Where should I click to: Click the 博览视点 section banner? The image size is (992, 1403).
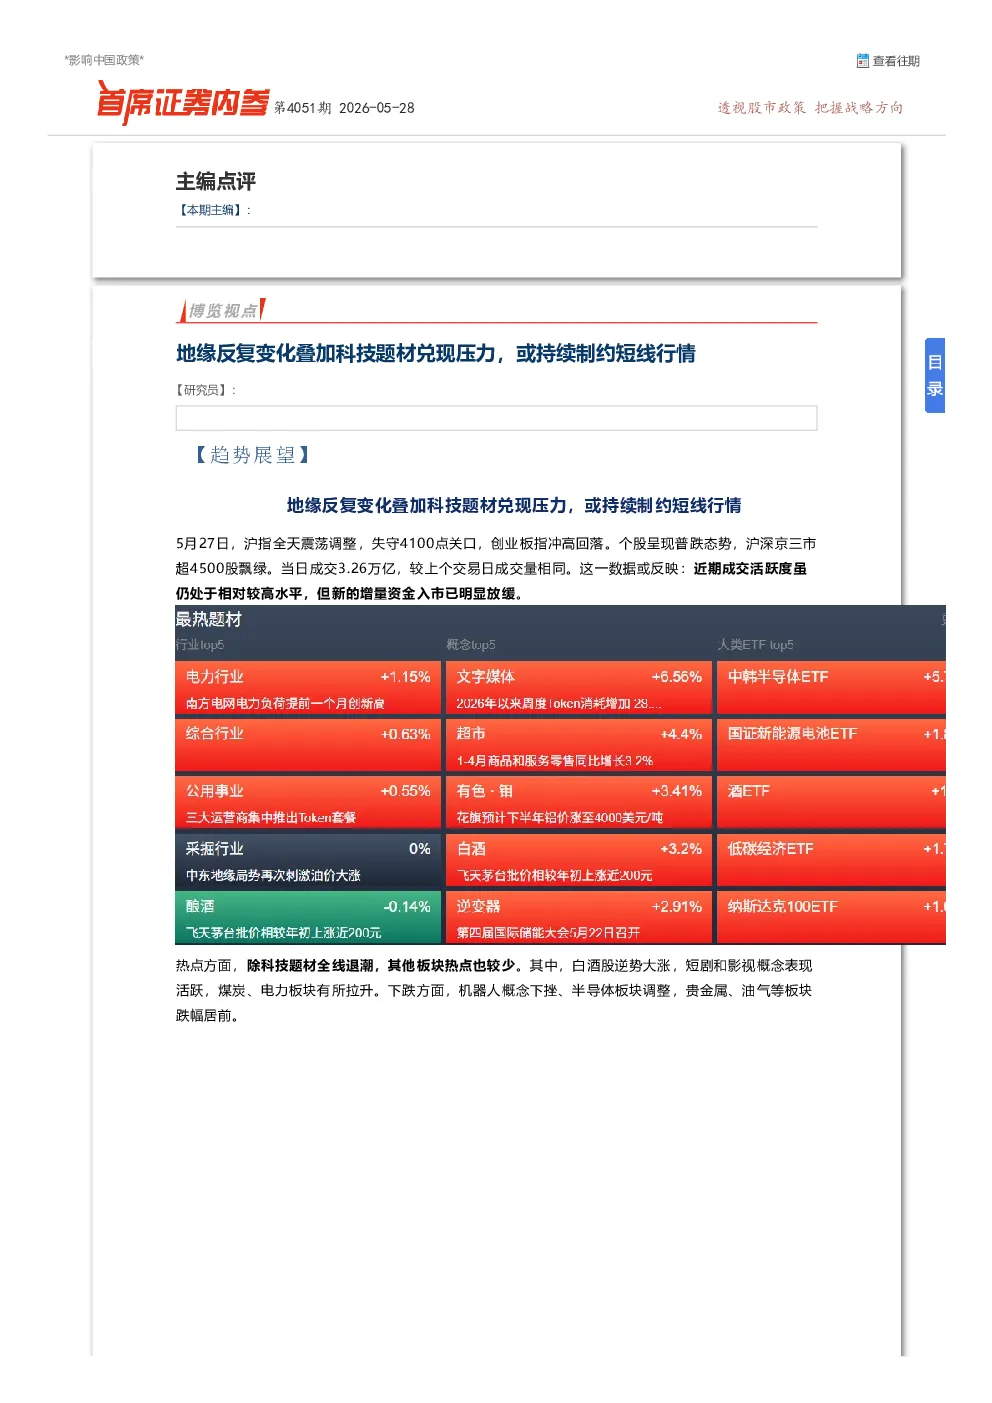[x=222, y=311]
